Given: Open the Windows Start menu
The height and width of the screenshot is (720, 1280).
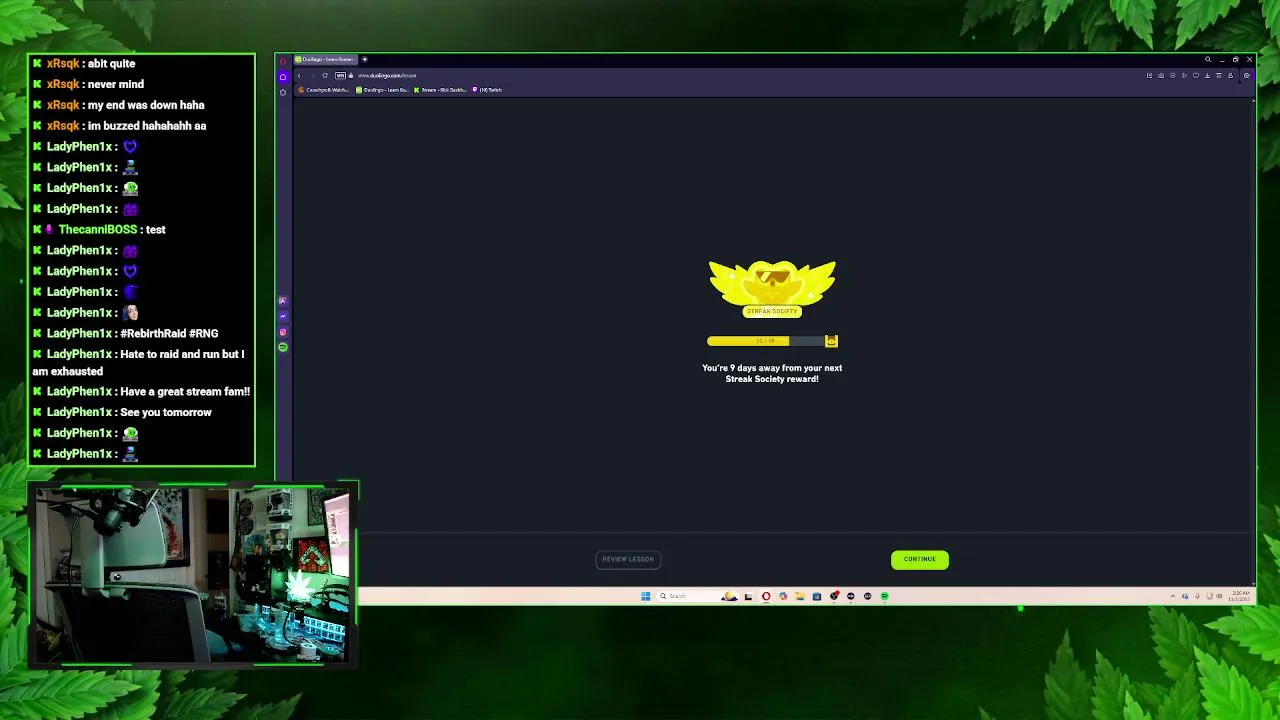Looking at the screenshot, I should [x=646, y=596].
